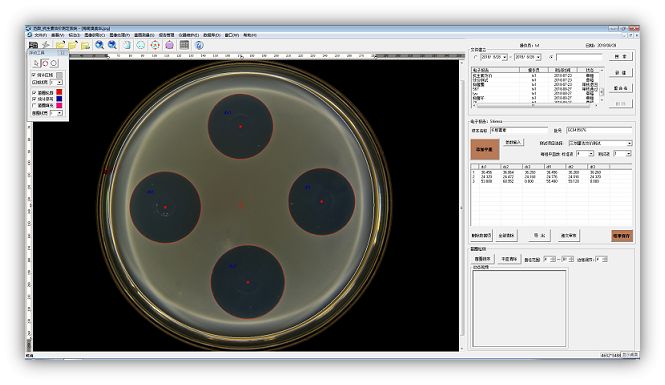Click the purple round toolbar icon
This screenshot has width=665, height=385.
169,45
